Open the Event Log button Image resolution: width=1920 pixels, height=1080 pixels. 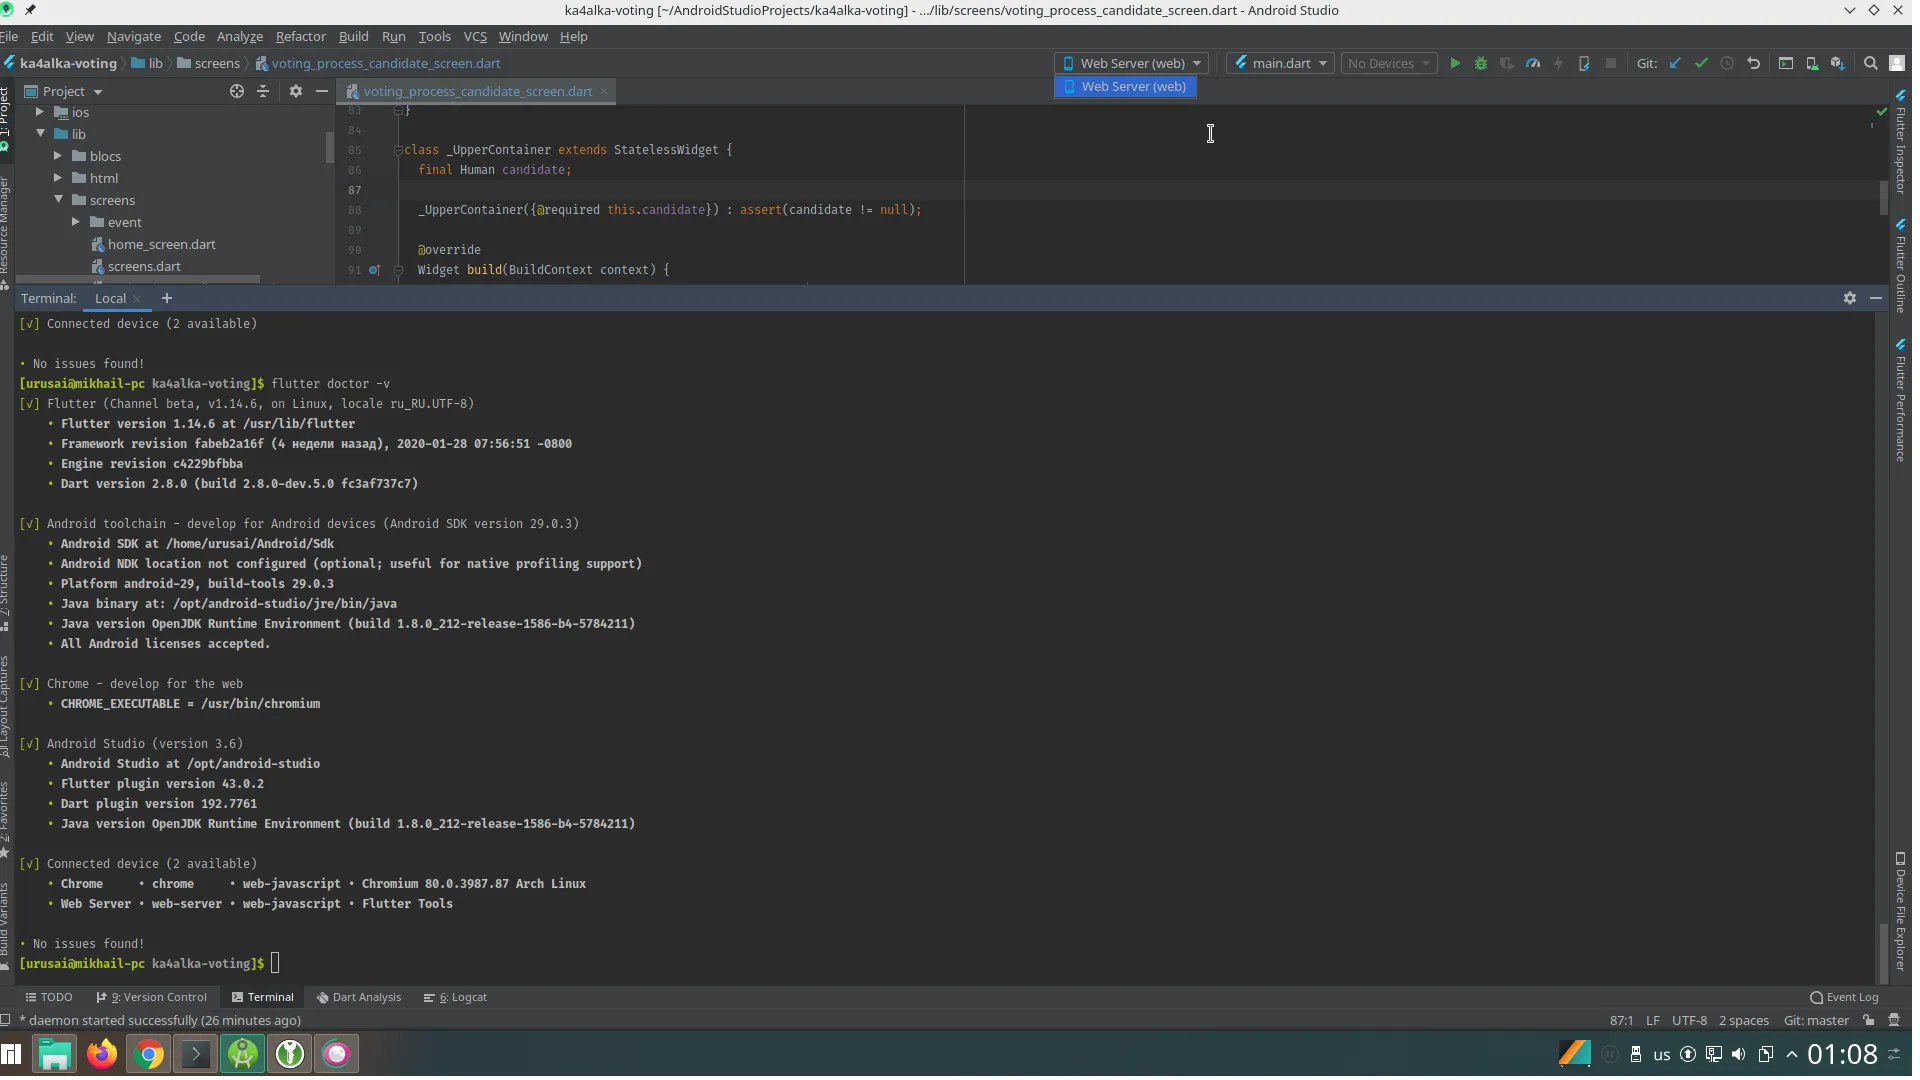1844,997
